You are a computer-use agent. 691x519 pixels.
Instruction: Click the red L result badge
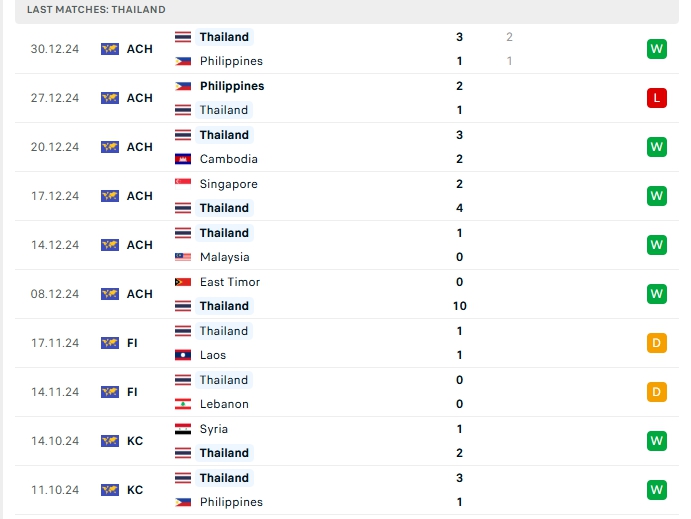656,98
